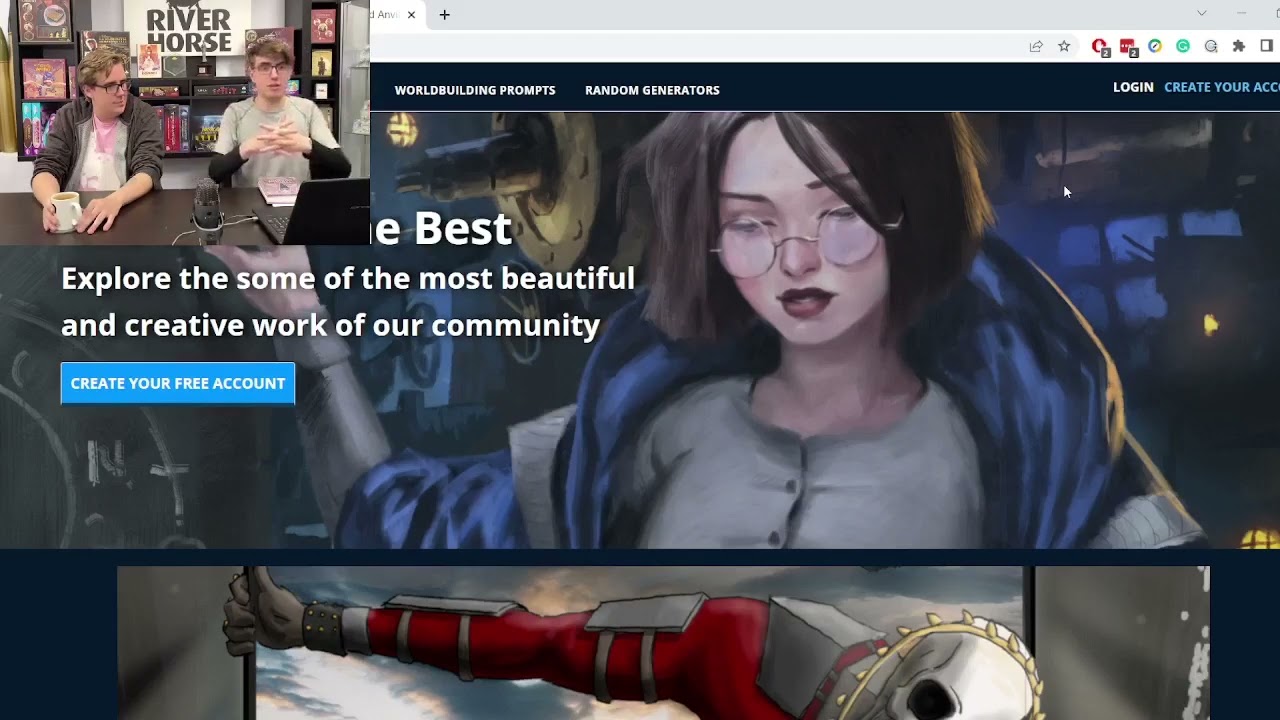This screenshot has height=720, width=1280.
Task: Open a new browser tab
Action: tap(445, 15)
